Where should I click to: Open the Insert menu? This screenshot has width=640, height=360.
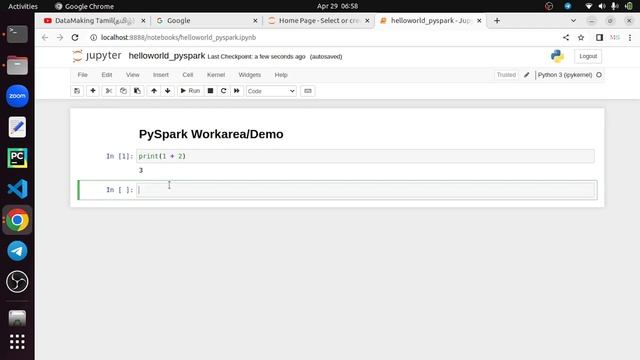pyautogui.click(x=161, y=75)
